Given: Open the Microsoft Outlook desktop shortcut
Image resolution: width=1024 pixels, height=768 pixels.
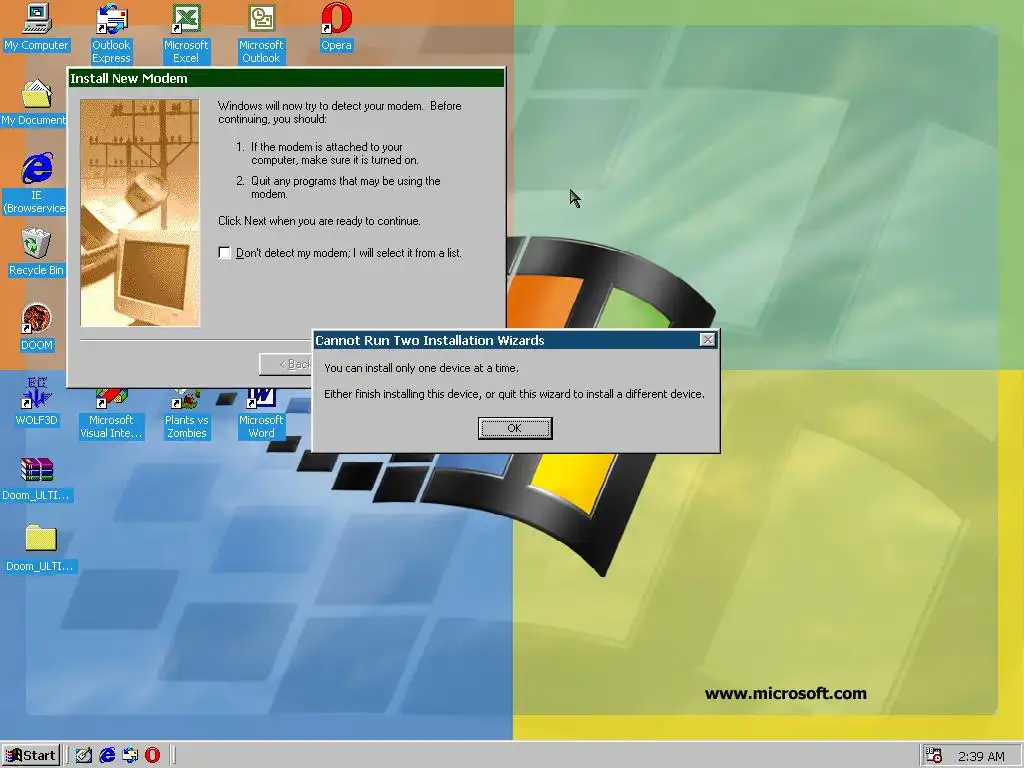Looking at the screenshot, I should pyautogui.click(x=261, y=33).
